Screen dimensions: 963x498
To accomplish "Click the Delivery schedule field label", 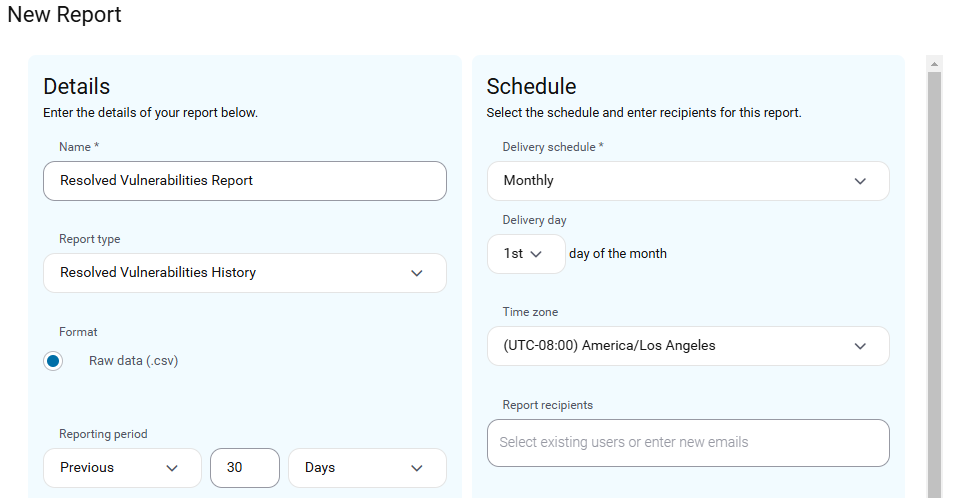I will coord(553,147).
